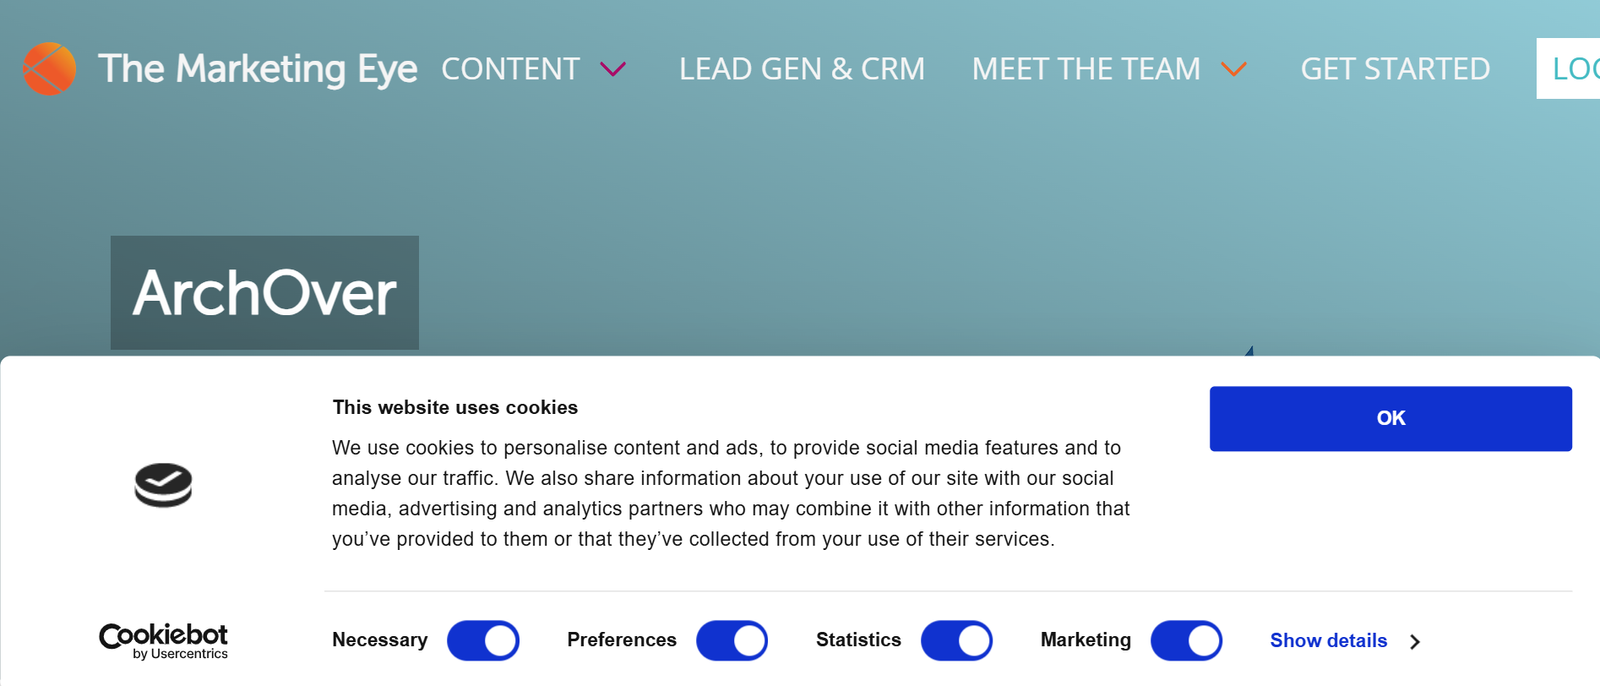Click the white button at right of navbar
The image size is (1600, 686).
click(1569, 69)
